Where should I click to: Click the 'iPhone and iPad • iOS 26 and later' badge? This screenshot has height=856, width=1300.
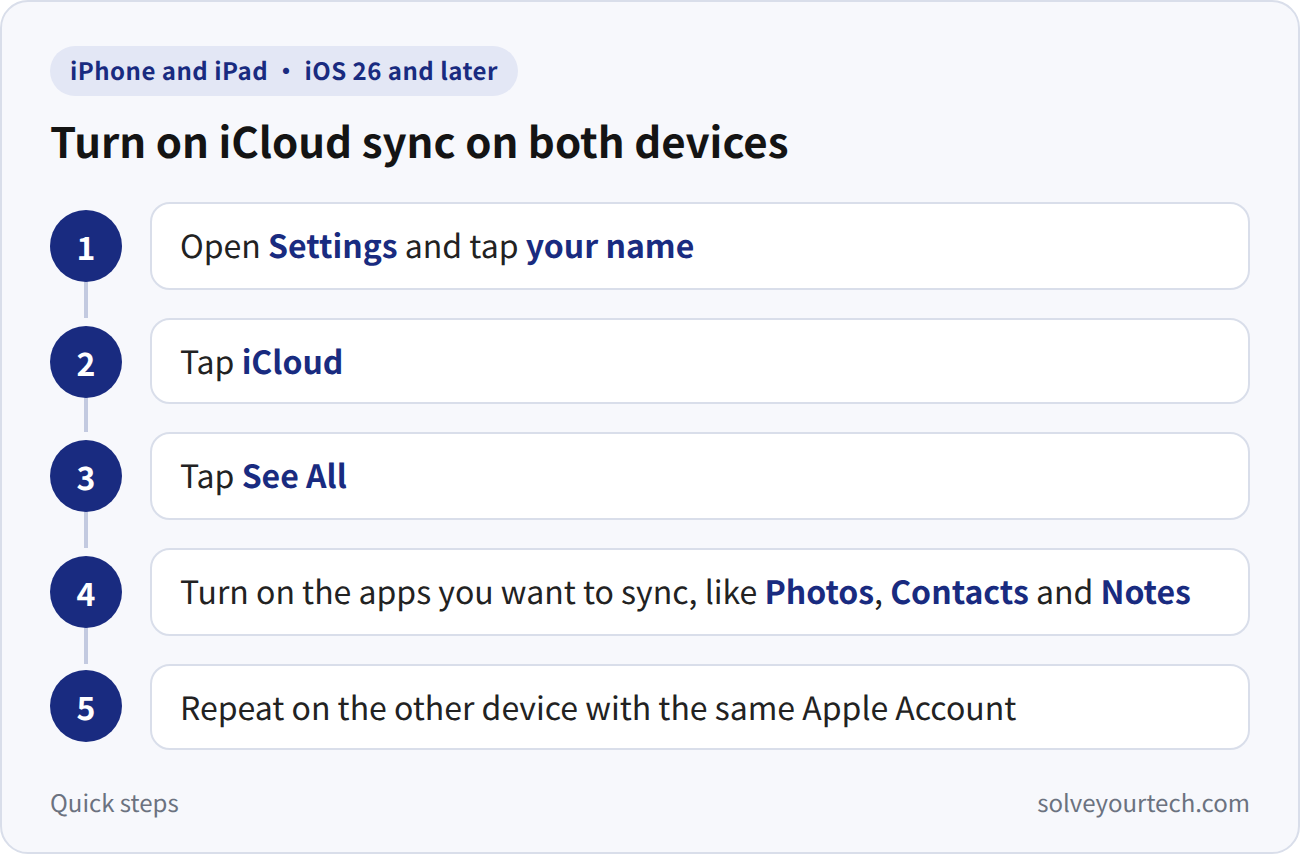[x=284, y=71]
